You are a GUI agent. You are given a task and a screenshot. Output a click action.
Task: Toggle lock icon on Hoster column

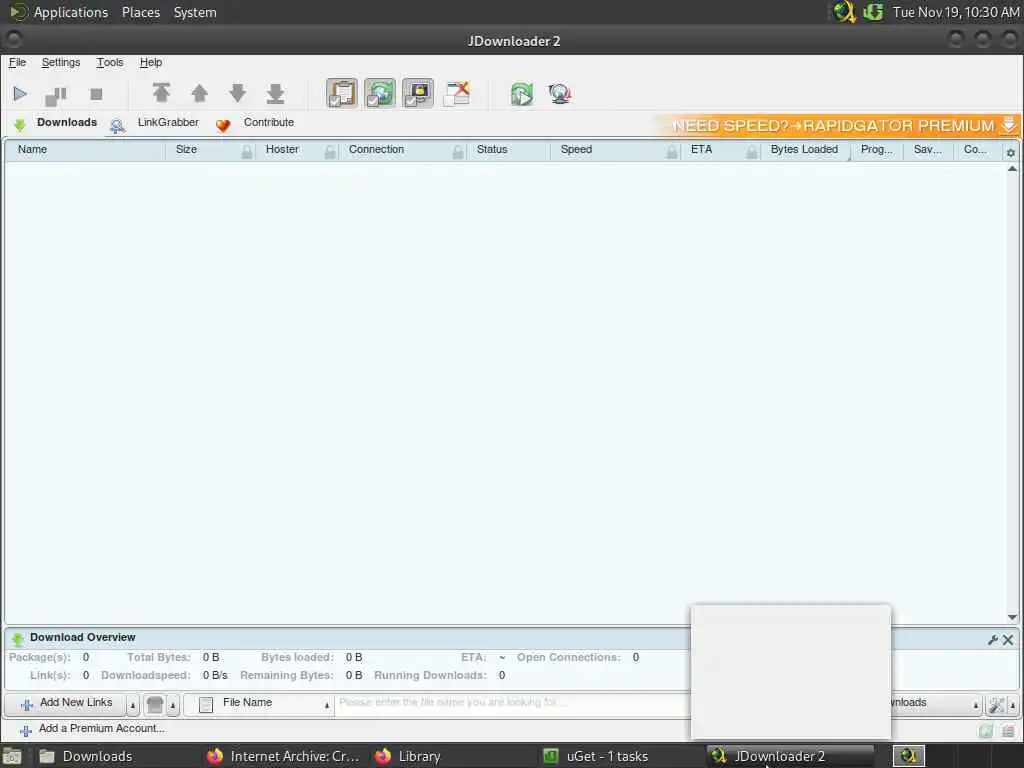[330, 152]
